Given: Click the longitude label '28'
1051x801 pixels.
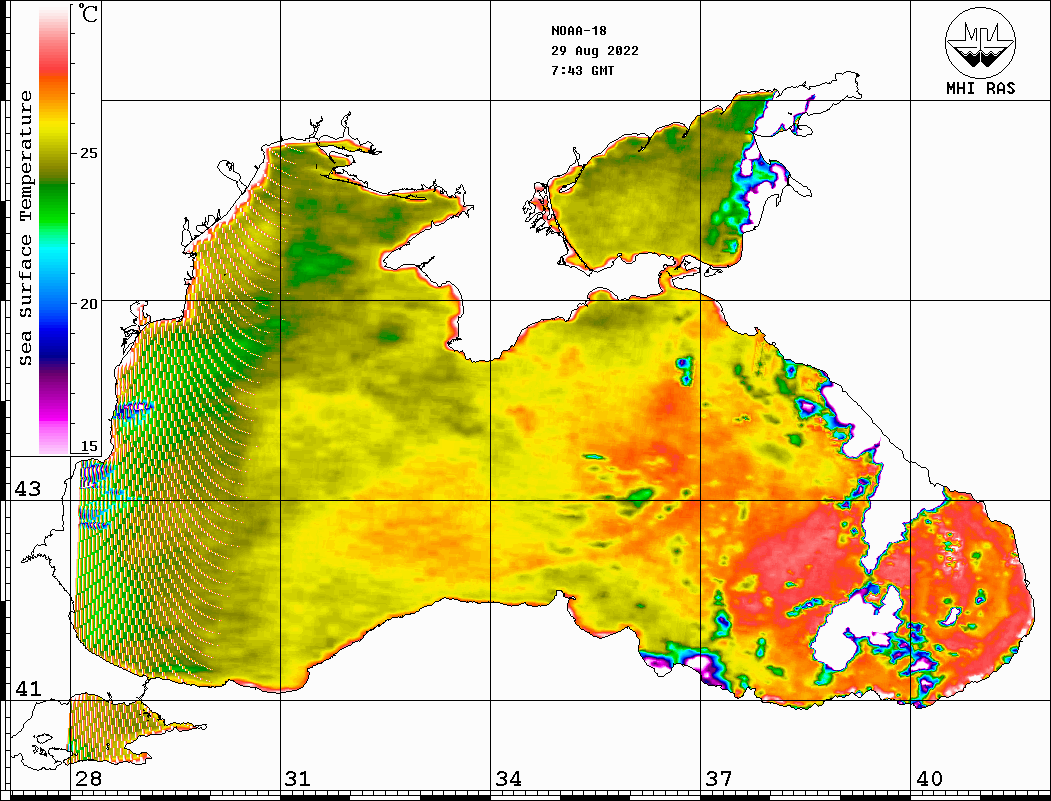Looking at the screenshot, I should 88,779.
